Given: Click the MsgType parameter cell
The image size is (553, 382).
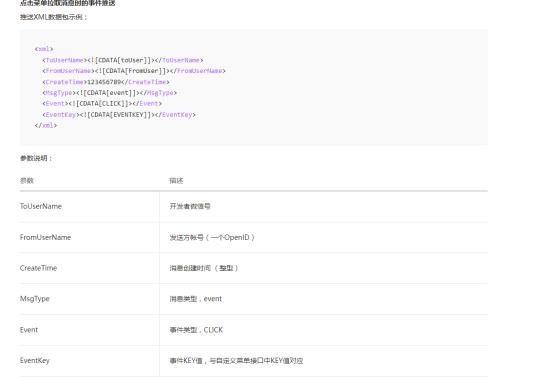Looking at the screenshot, I should pyautogui.click(x=35, y=299).
